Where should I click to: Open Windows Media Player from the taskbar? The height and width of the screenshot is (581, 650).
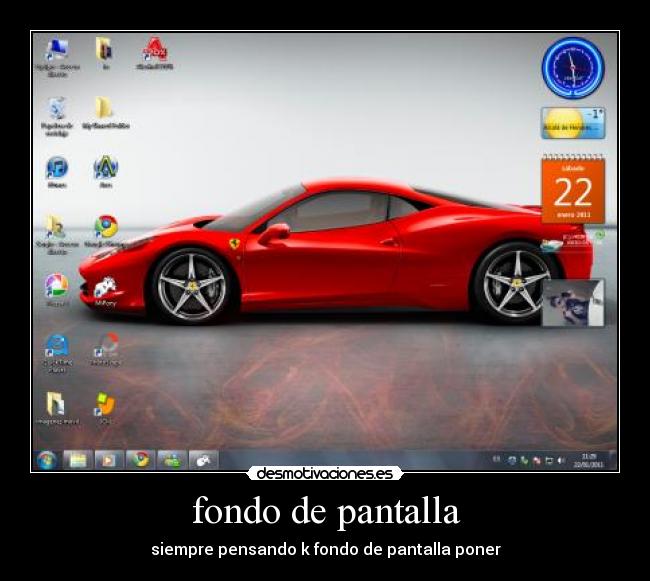[x=109, y=460]
